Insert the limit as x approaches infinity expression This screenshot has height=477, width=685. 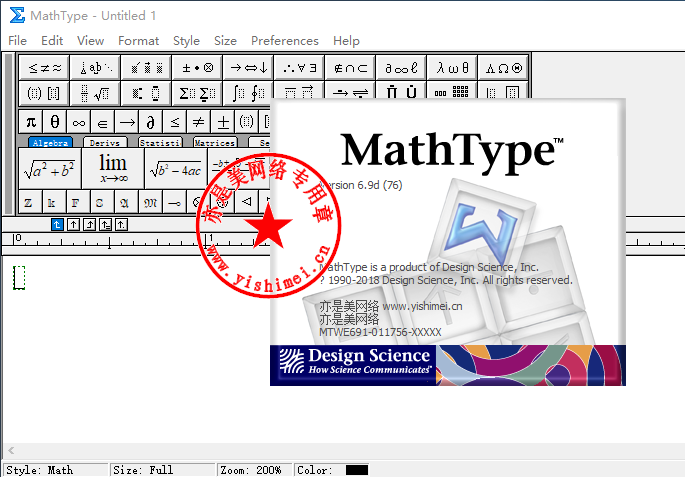pyautogui.click(x=113, y=169)
